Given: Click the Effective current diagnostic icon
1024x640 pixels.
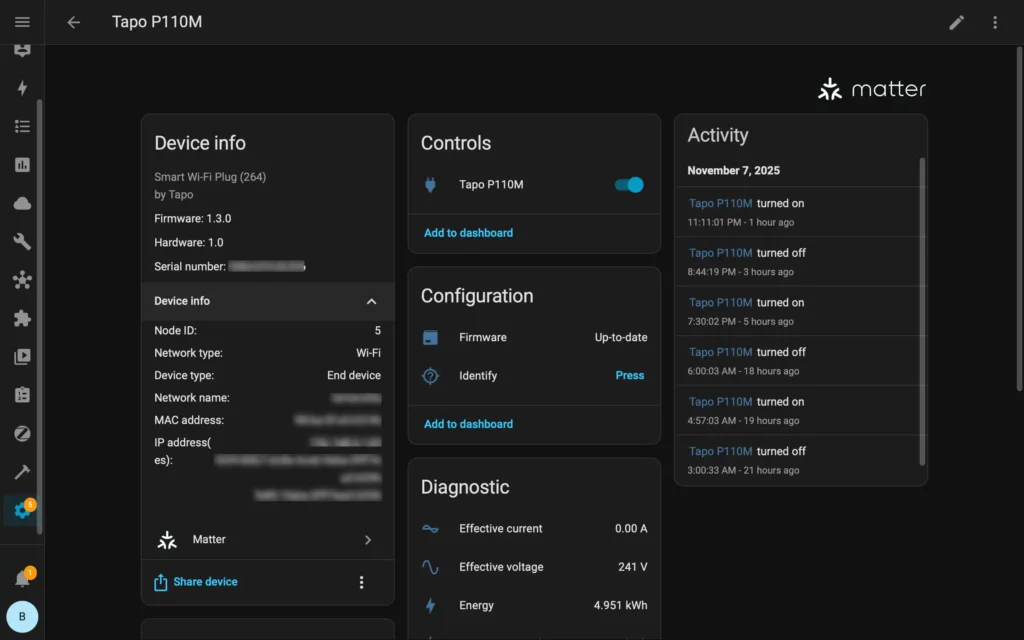Looking at the screenshot, I should pyautogui.click(x=432, y=528).
